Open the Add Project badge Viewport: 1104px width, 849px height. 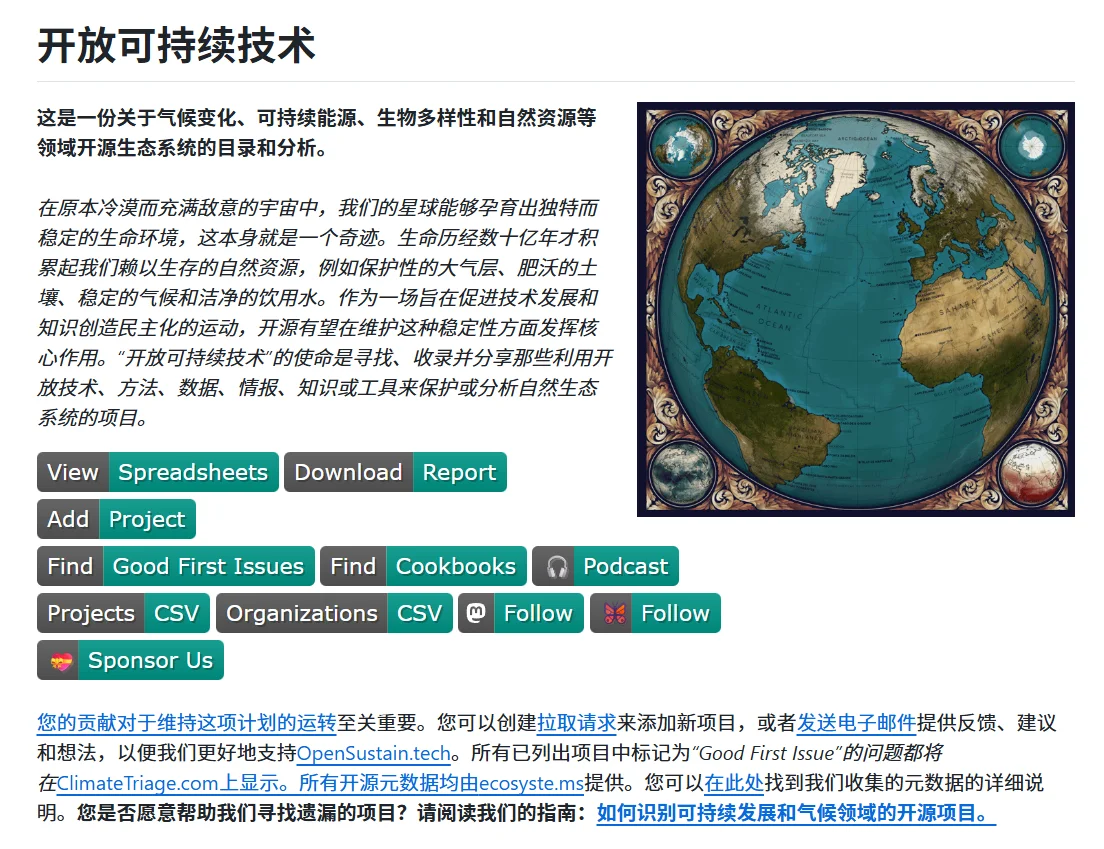pos(116,519)
